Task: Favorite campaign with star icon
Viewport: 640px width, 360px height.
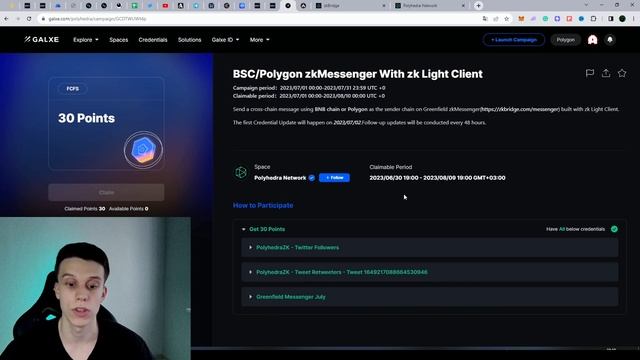Action: point(622,73)
